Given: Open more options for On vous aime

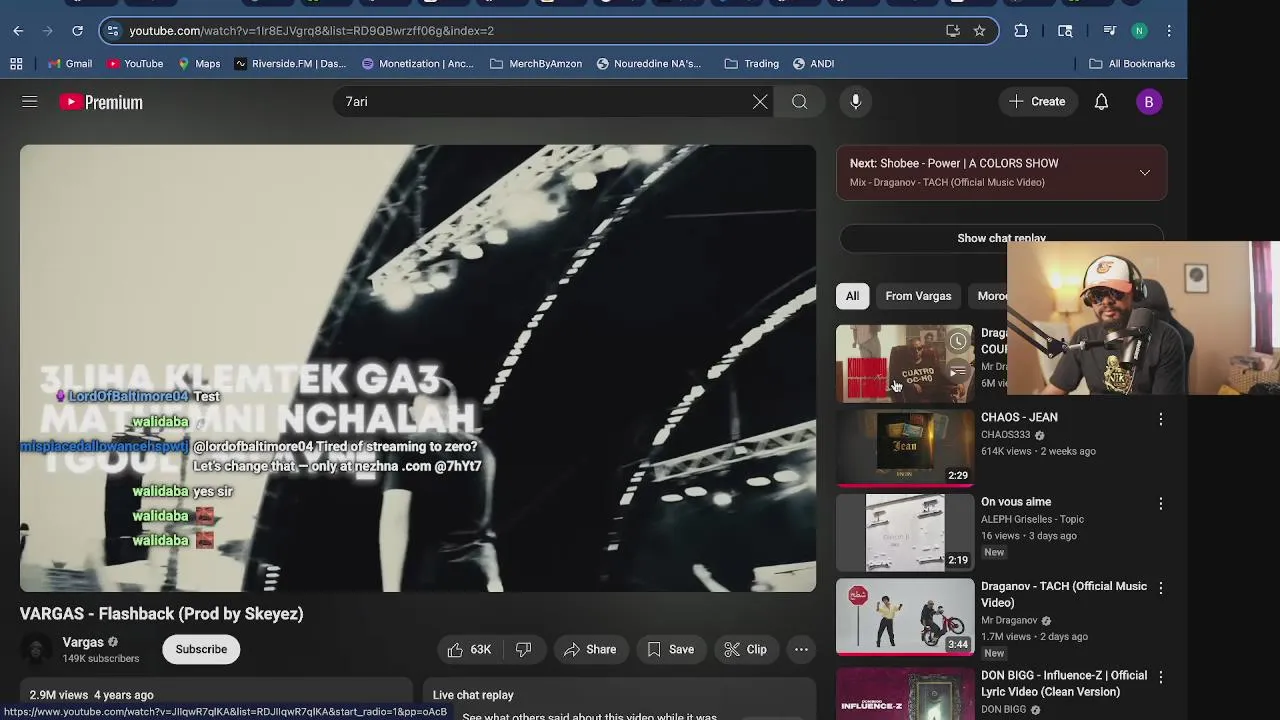Looking at the screenshot, I should click(x=1161, y=504).
